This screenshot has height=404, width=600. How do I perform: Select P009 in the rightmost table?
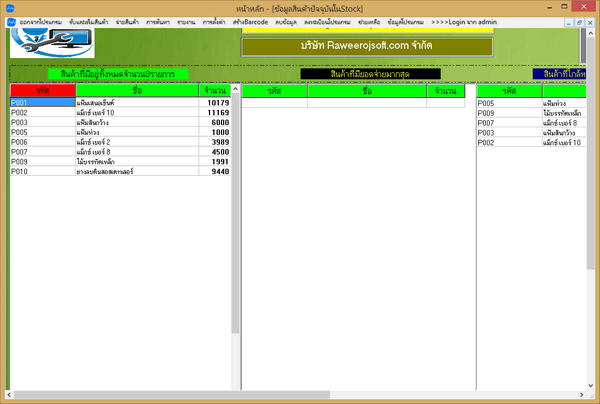509,113
